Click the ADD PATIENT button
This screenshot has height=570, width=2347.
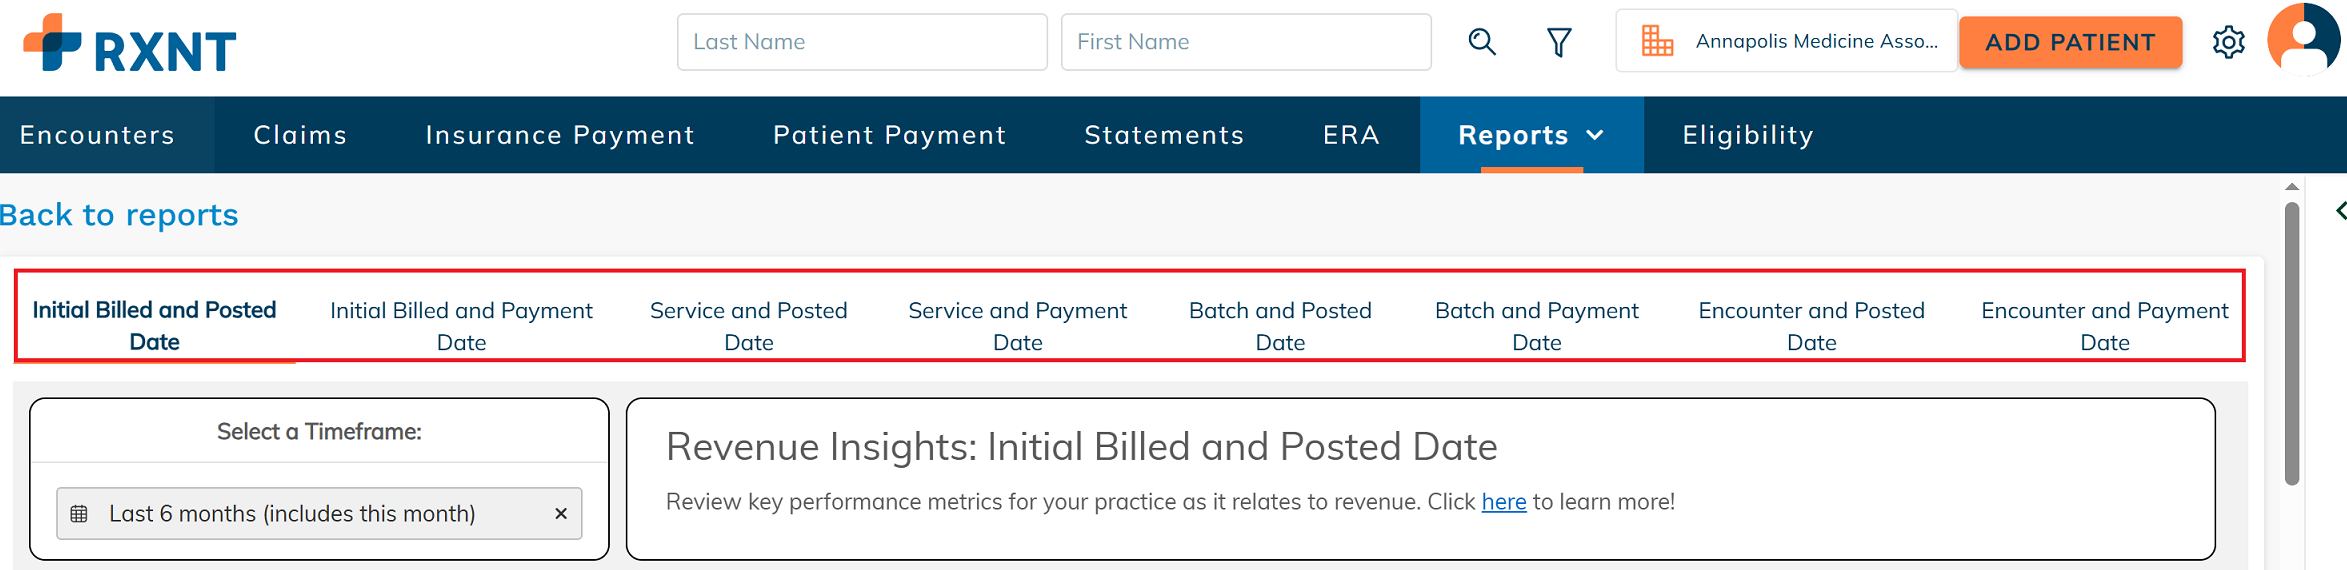pos(2070,42)
